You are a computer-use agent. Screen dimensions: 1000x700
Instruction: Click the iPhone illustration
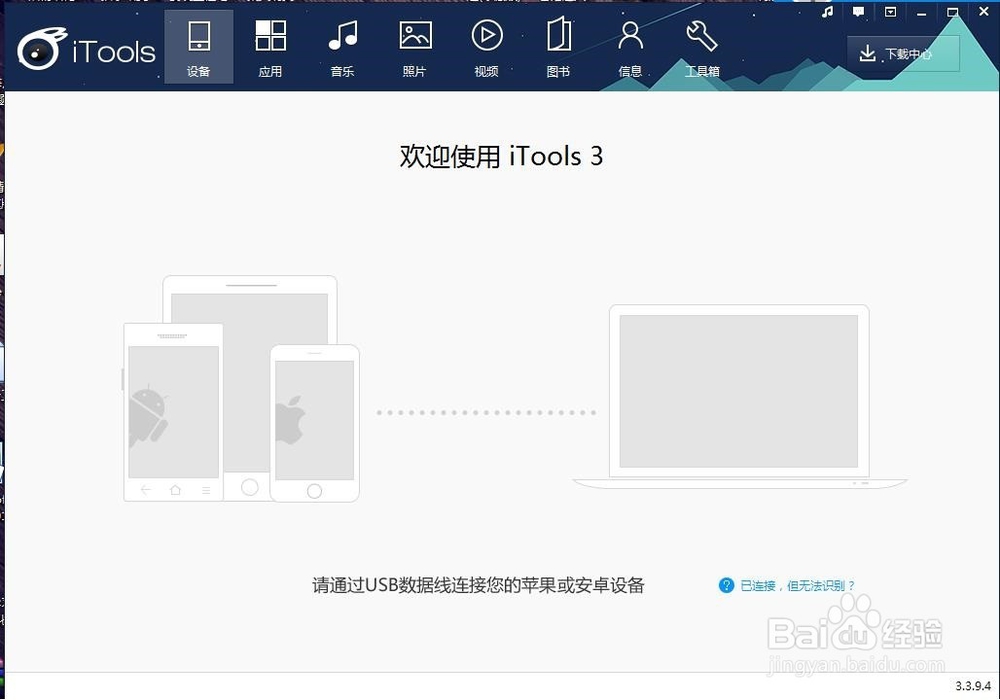315,423
